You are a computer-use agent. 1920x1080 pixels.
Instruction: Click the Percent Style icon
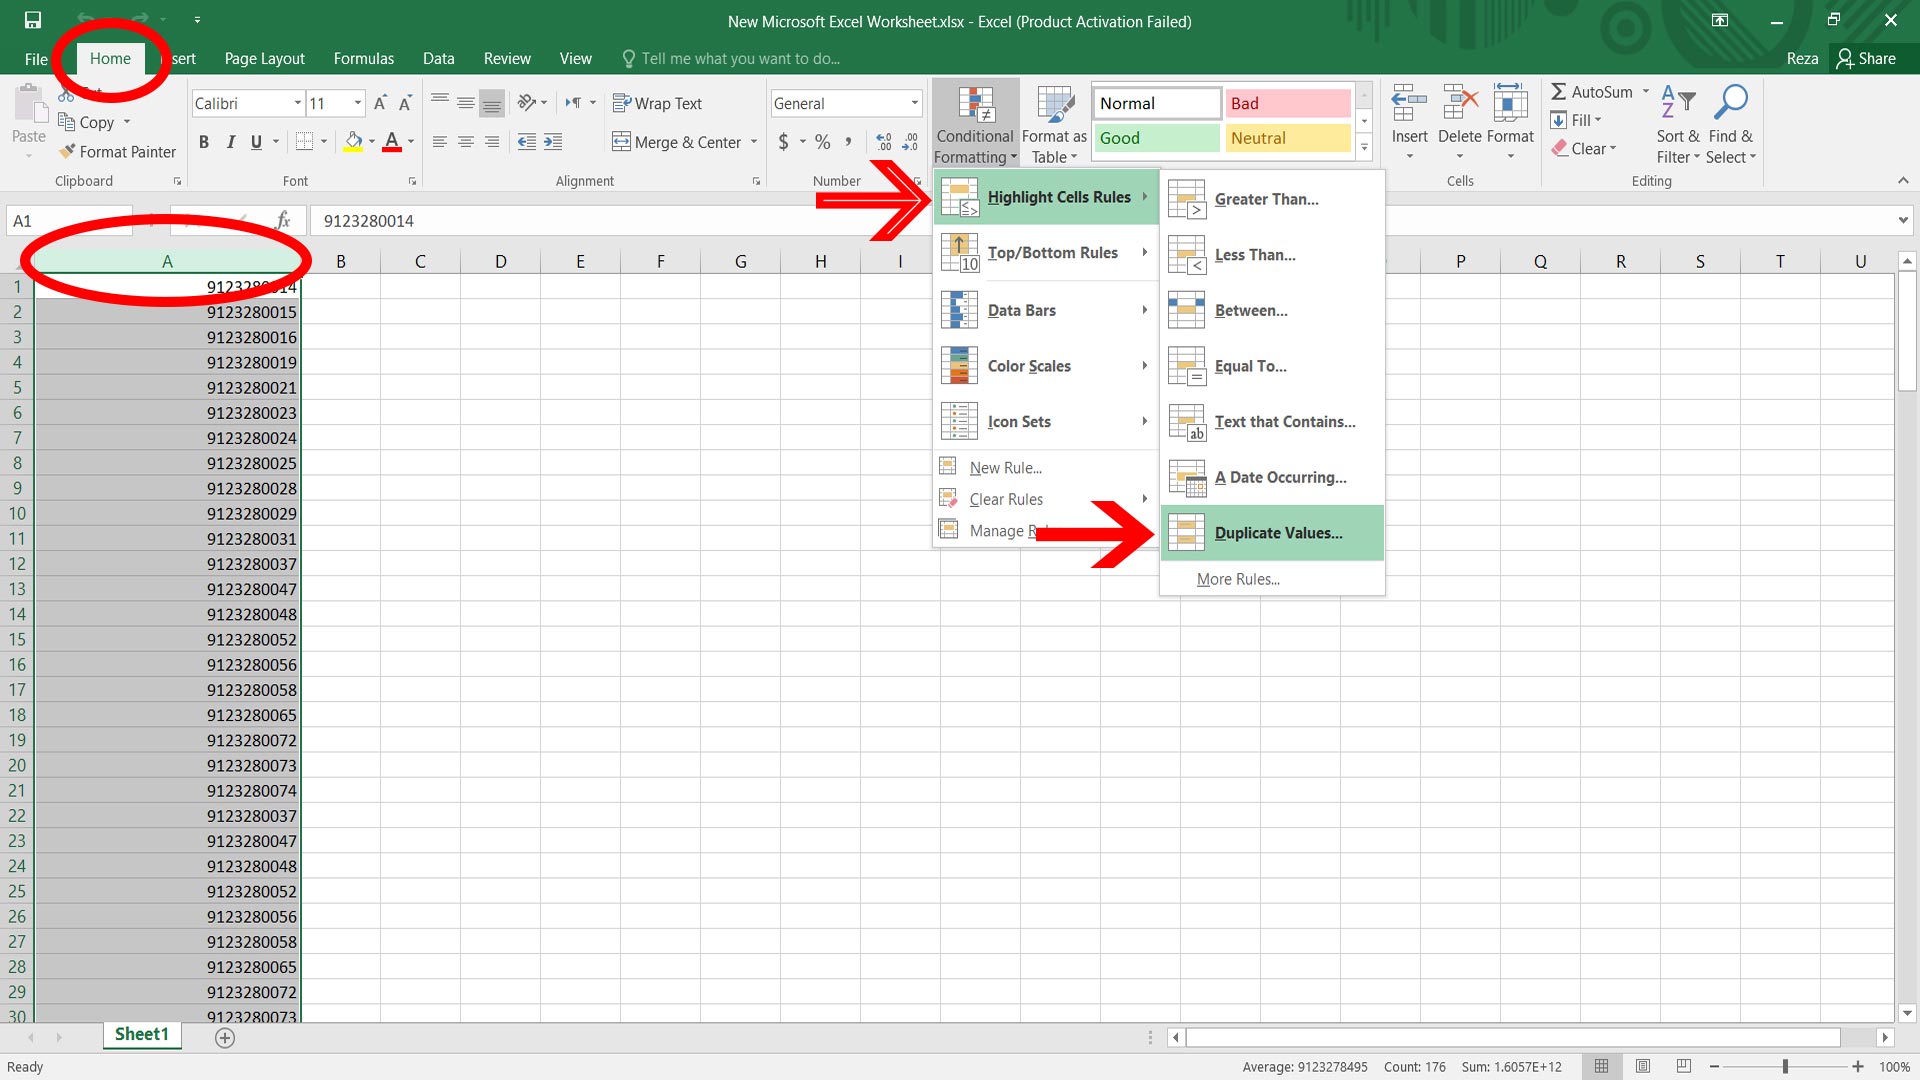tap(822, 142)
